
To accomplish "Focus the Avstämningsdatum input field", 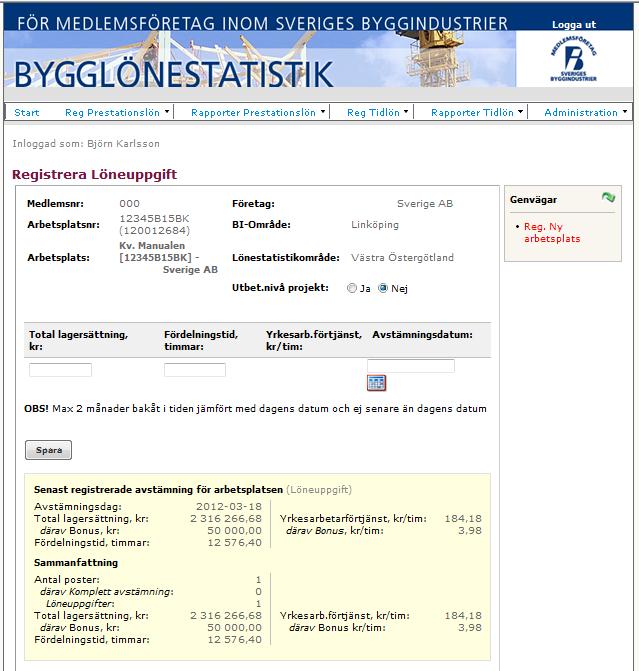I will tap(411, 366).
